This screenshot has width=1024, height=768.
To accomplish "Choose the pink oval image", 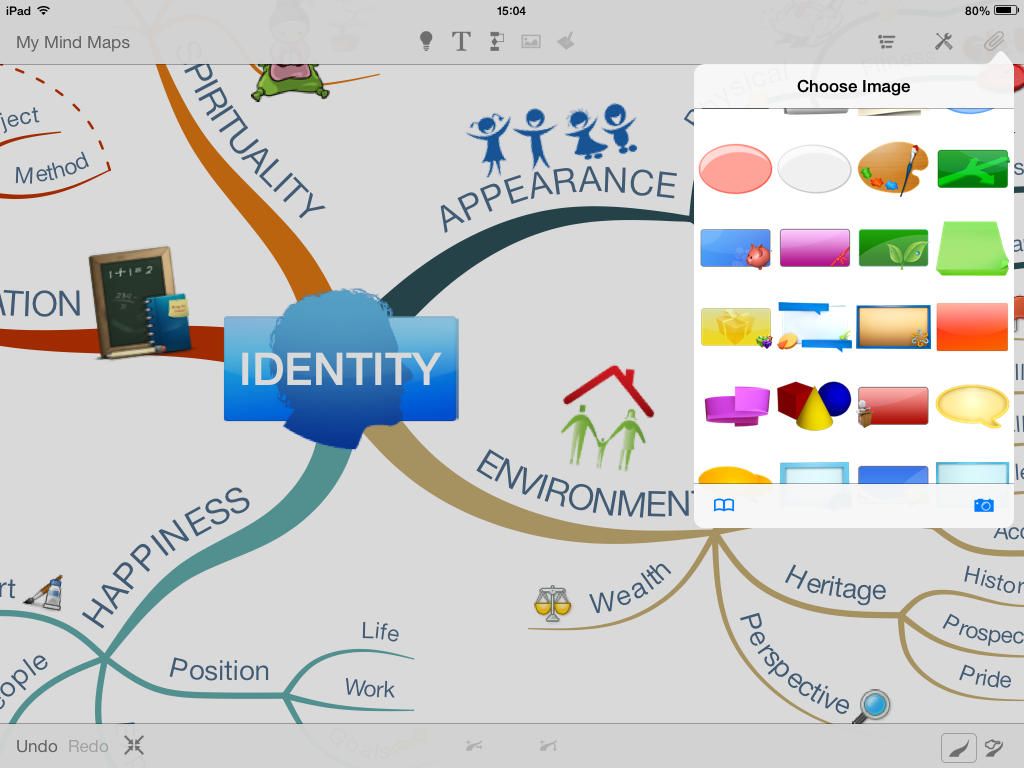I will [735, 168].
